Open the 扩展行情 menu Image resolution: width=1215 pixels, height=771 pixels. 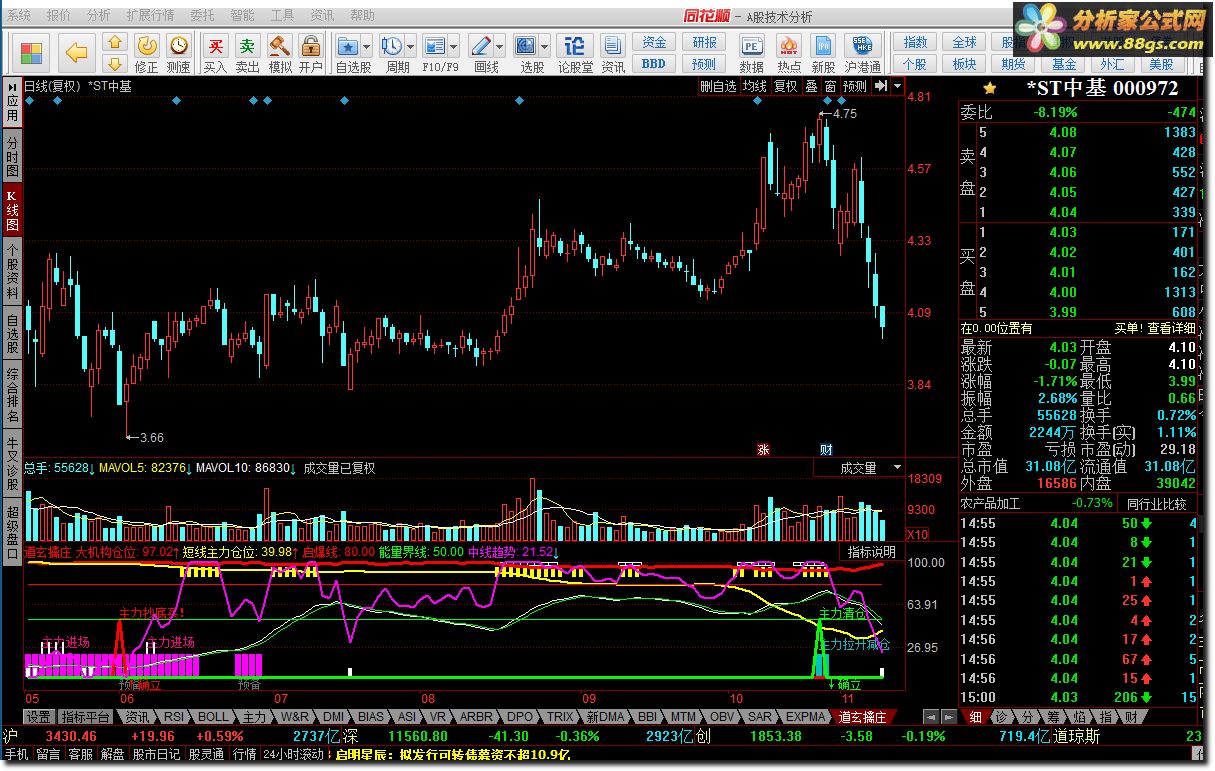click(x=150, y=16)
